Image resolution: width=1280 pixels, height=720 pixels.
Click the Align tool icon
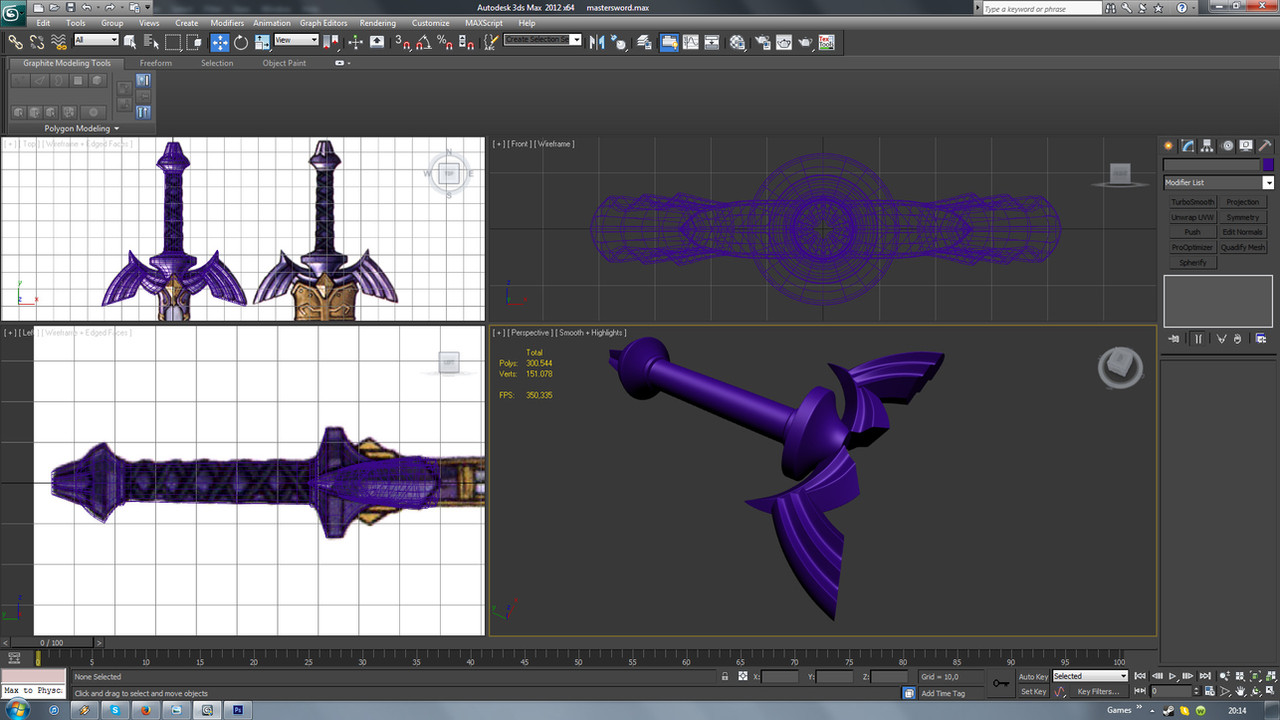619,42
